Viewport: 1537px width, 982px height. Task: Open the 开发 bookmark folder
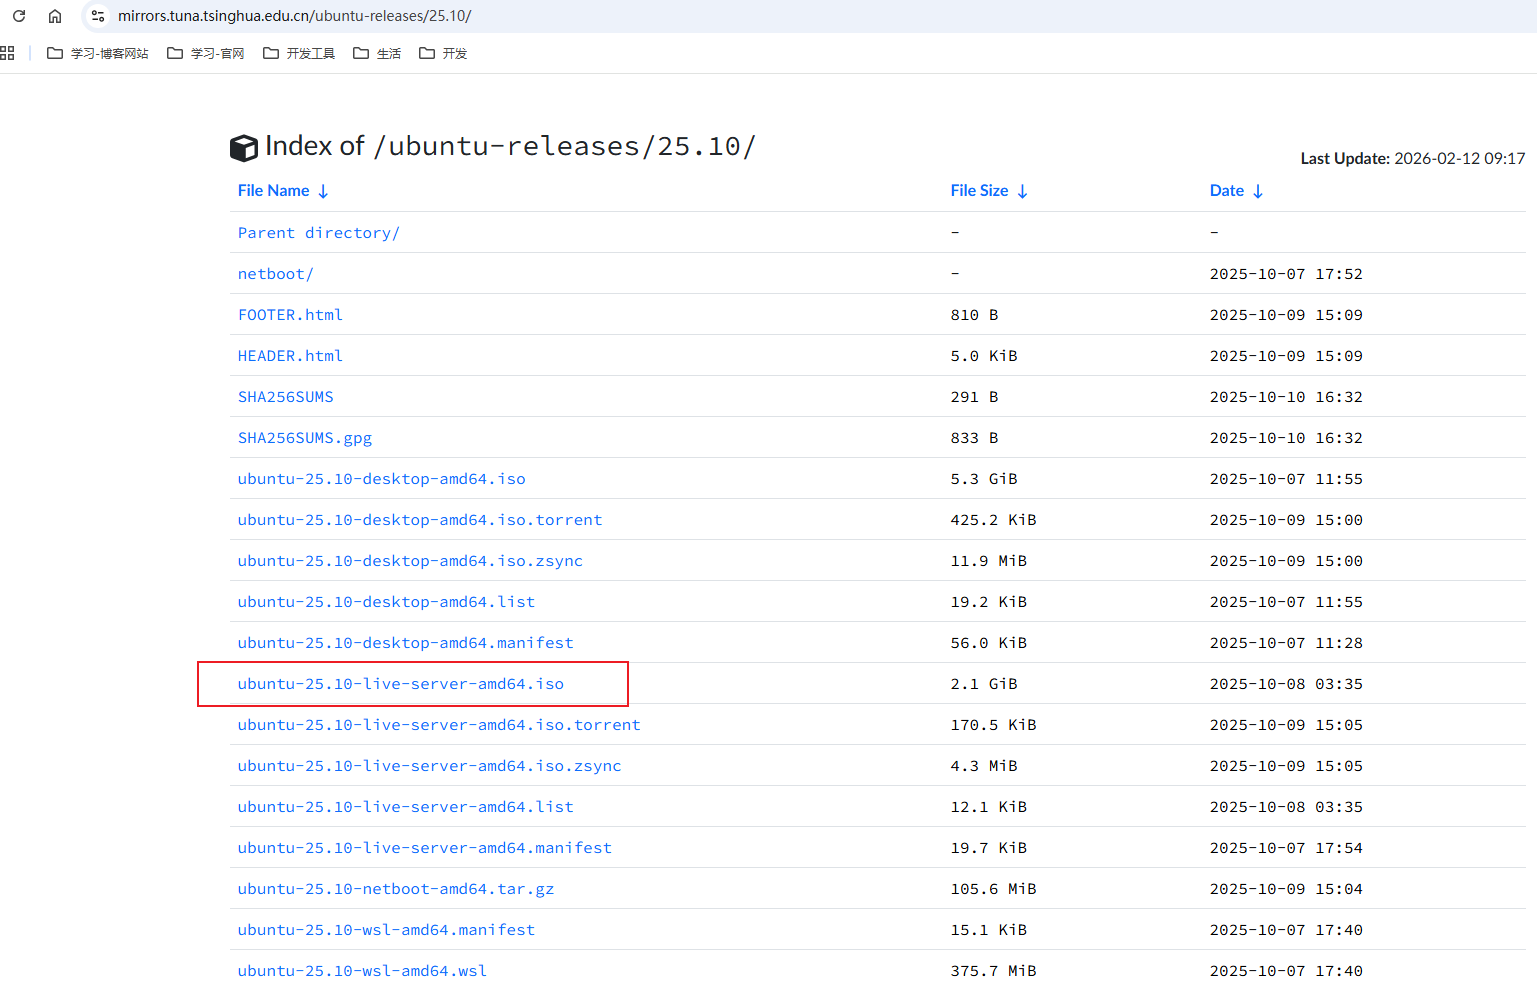coord(443,53)
